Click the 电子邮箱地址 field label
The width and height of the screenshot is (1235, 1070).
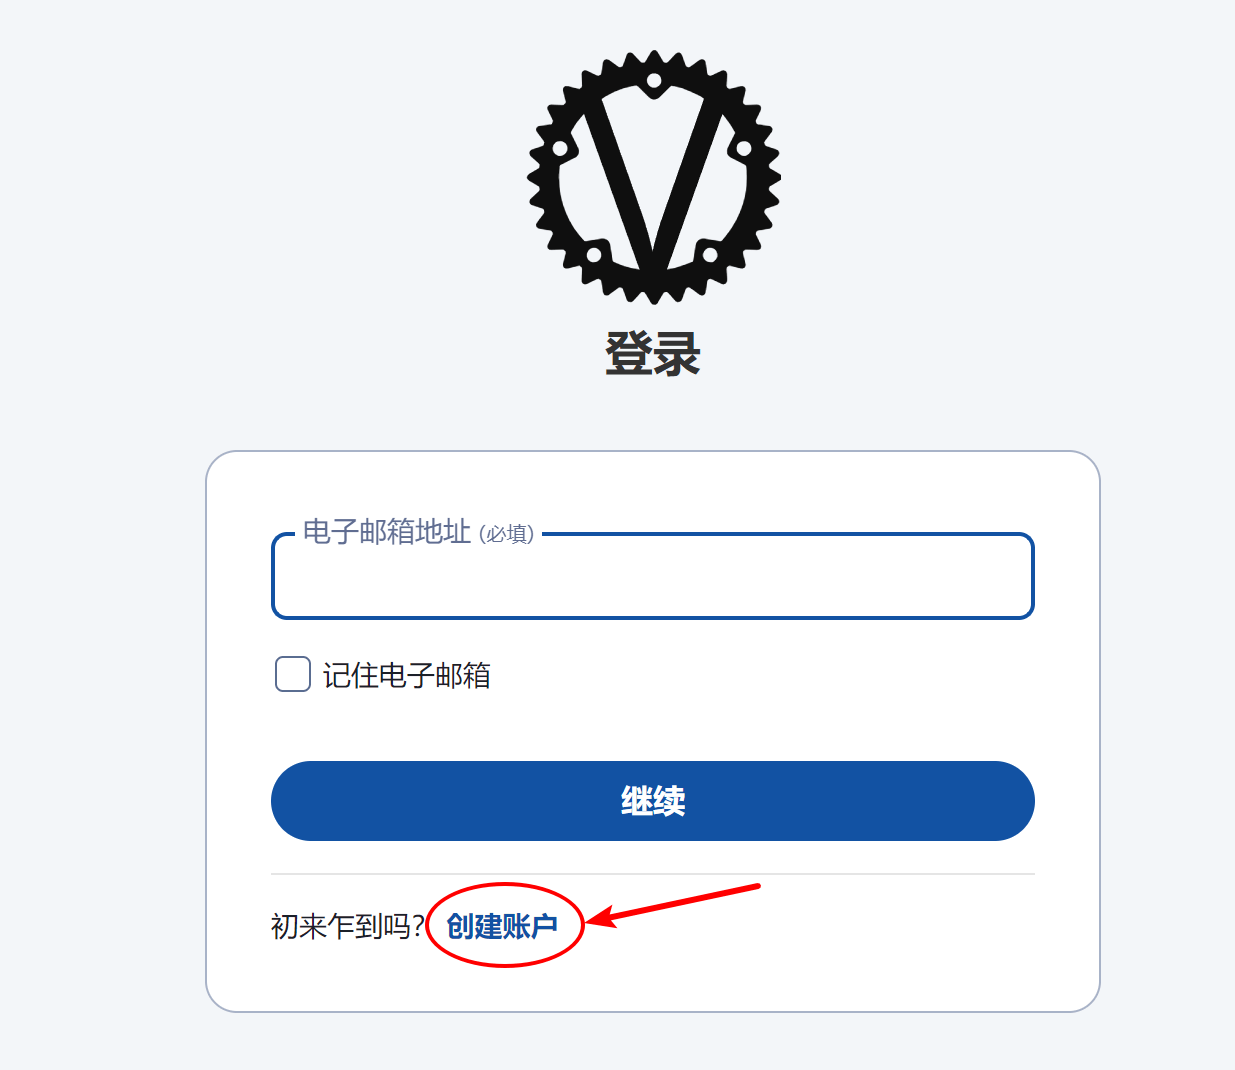387,532
